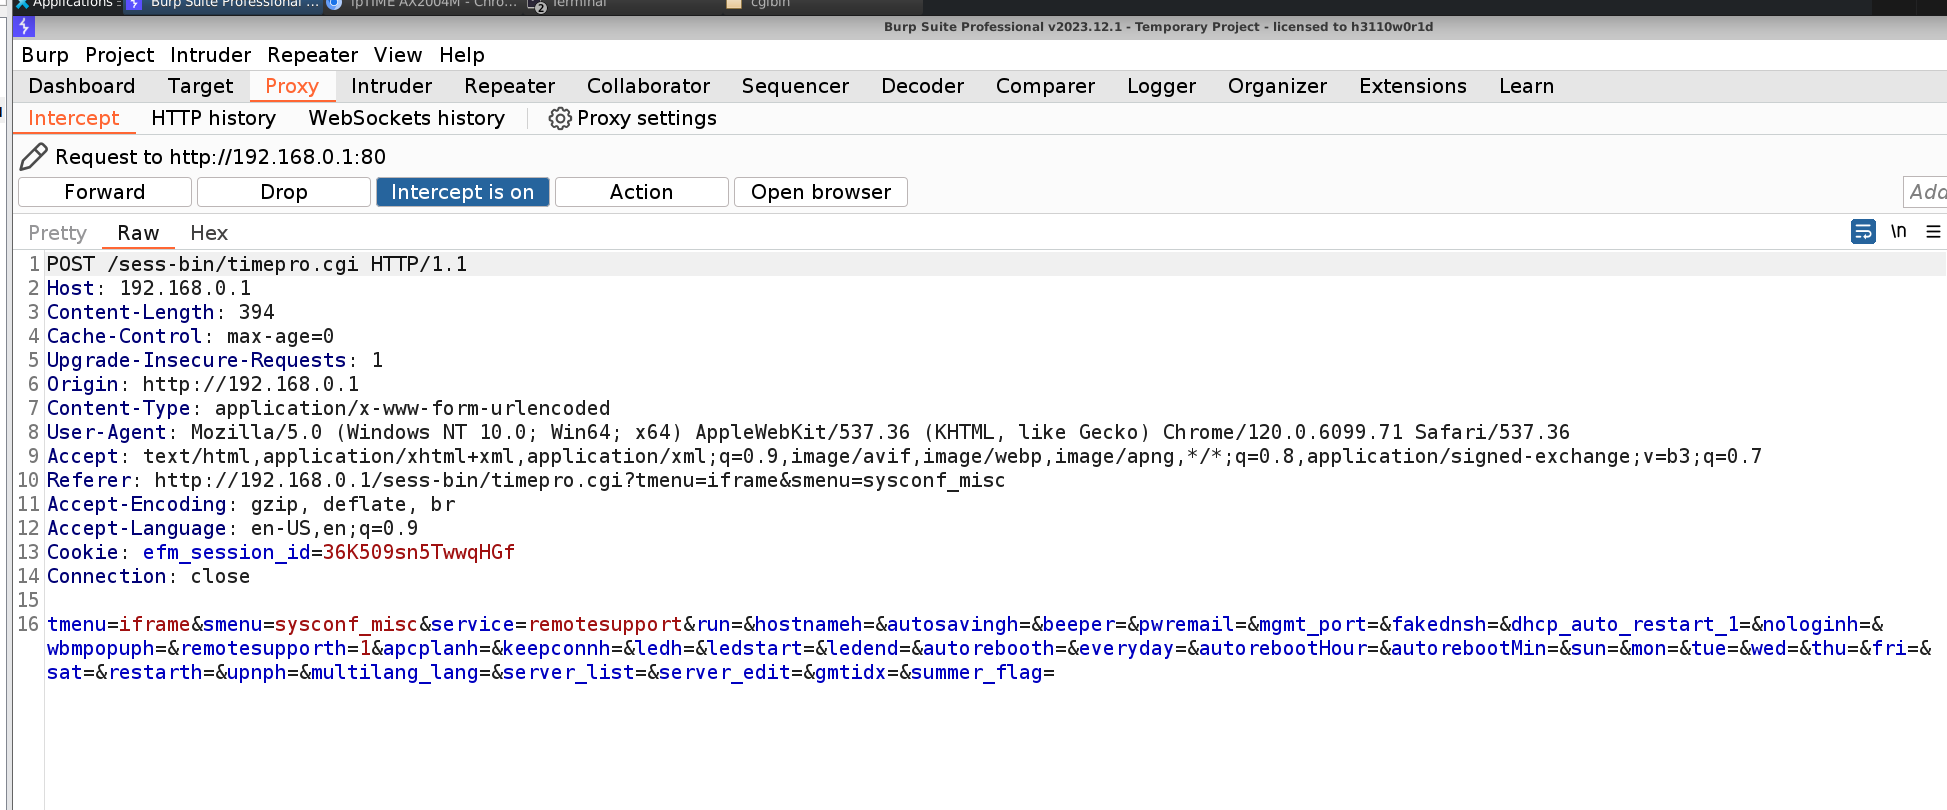This screenshot has width=1947, height=810.
Task: Open the Extensions tab
Action: coord(1413,86)
